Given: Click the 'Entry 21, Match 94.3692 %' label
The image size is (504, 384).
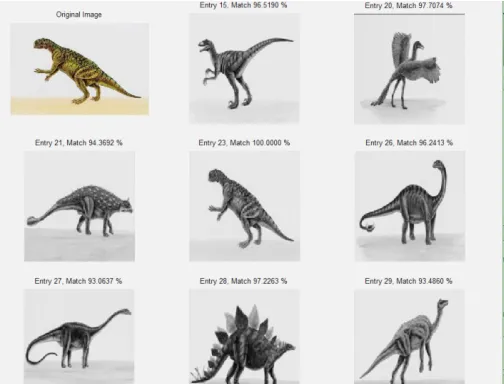Looking at the screenshot, I should click(79, 143).
